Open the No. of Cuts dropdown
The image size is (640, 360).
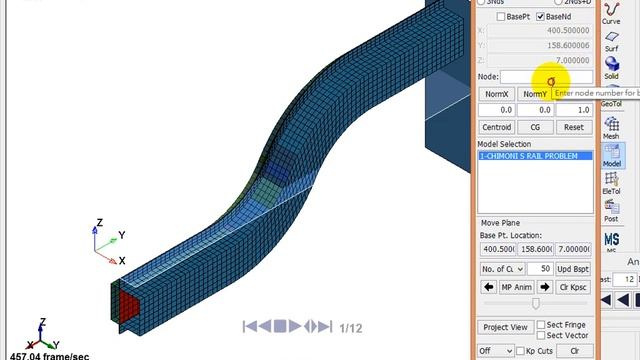(502, 269)
